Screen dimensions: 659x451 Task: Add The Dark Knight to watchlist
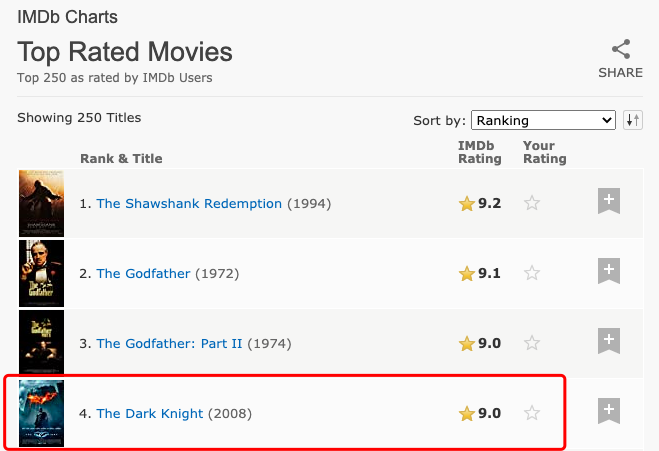pos(609,411)
